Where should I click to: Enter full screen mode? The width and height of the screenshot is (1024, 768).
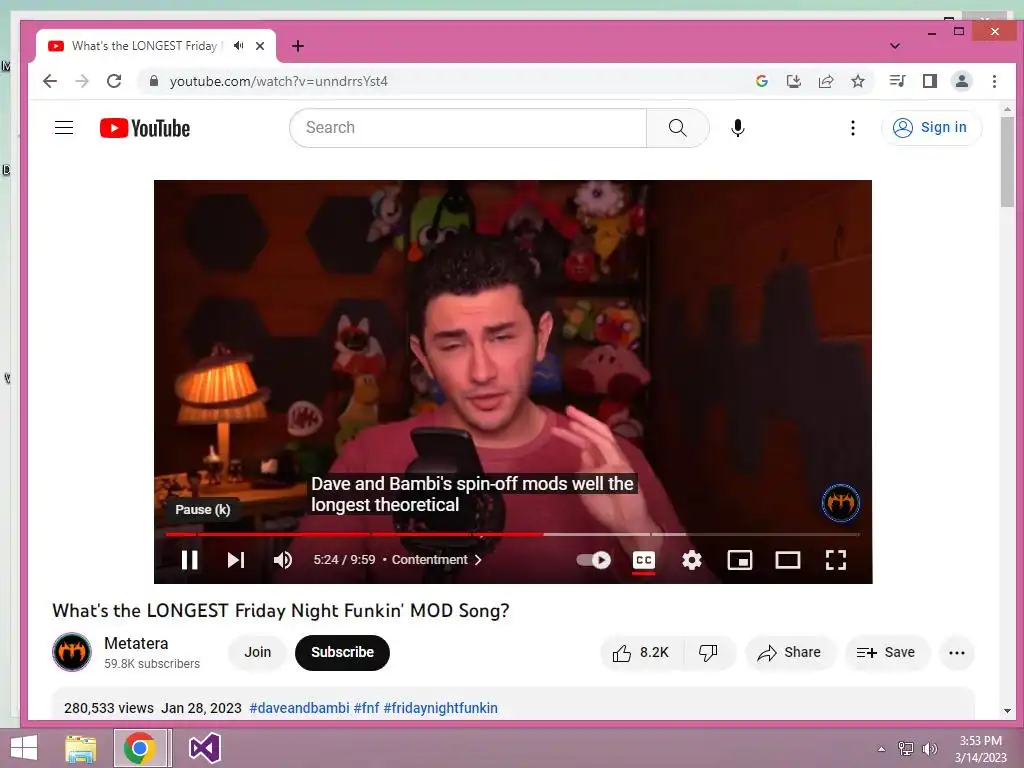(x=836, y=560)
